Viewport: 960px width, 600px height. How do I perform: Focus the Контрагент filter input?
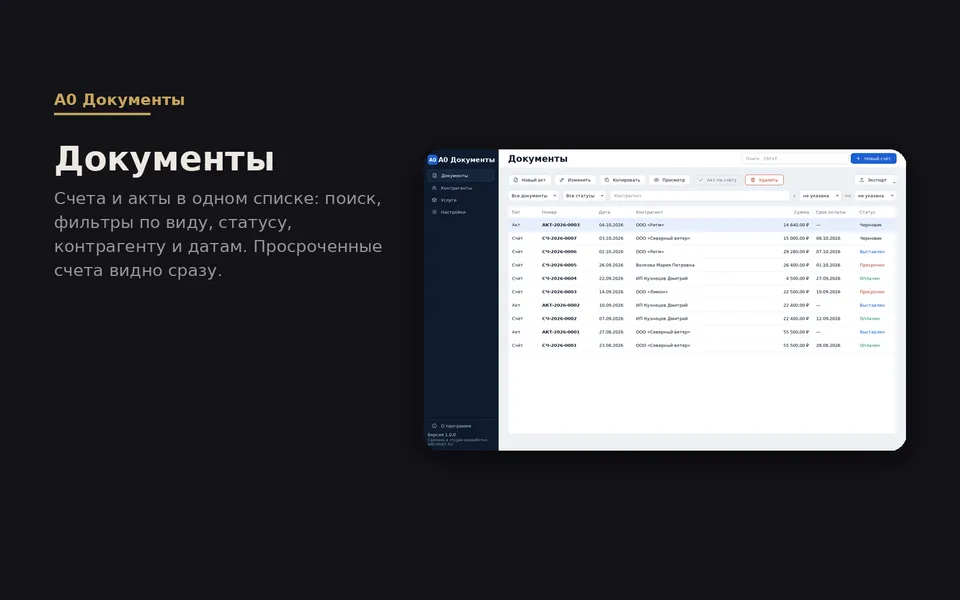[x=700, y=196]
